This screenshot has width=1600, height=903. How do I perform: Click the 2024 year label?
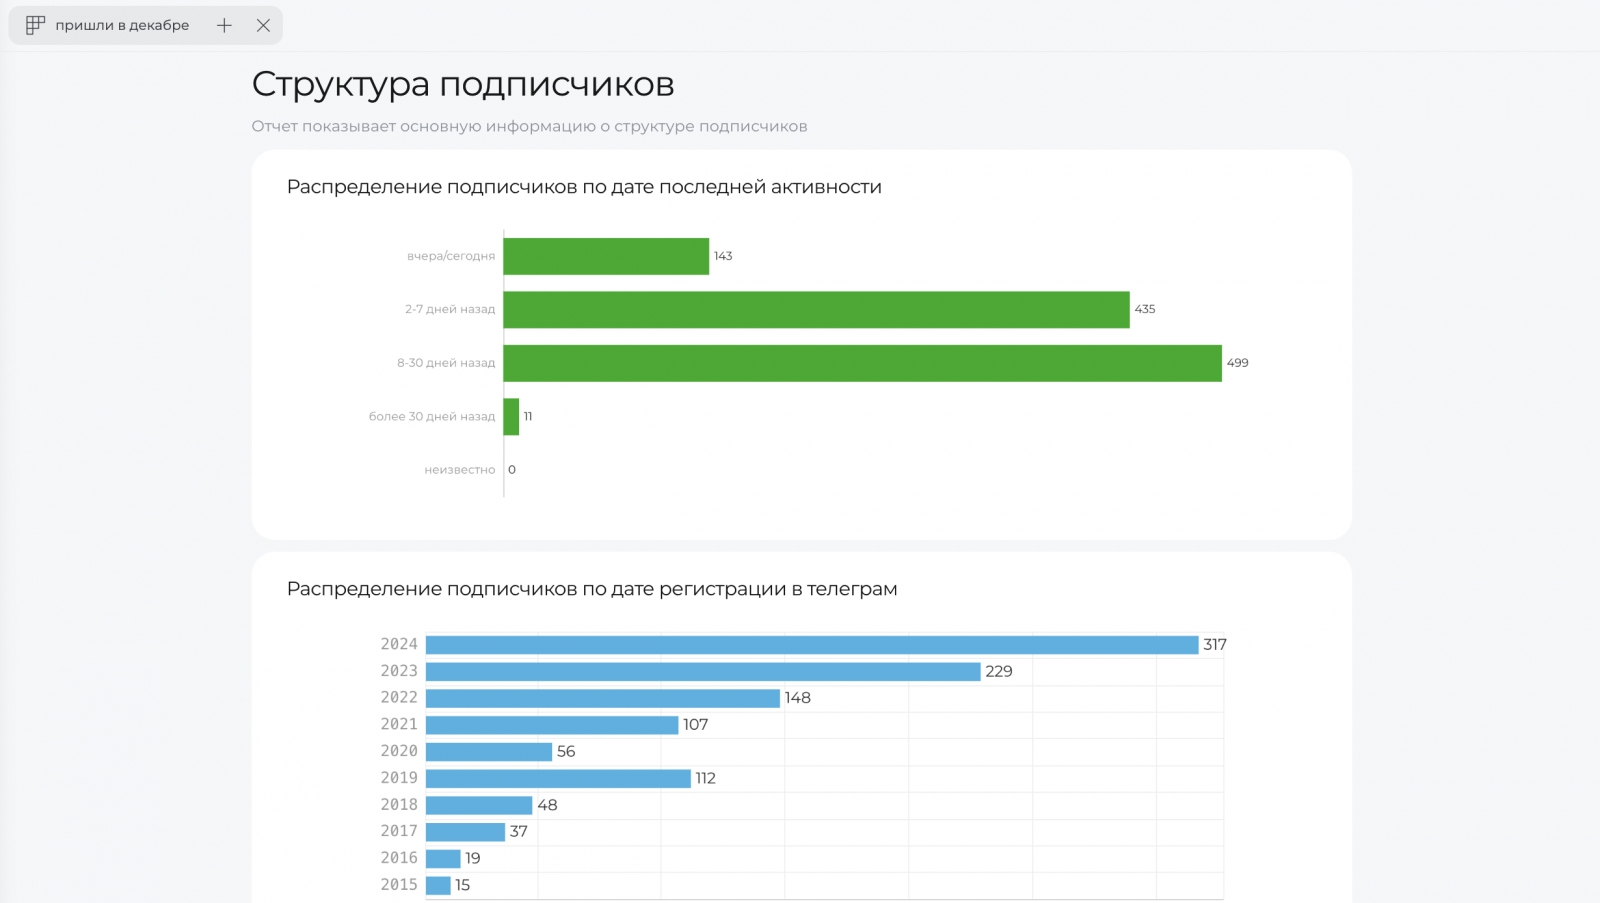(399, 644)
